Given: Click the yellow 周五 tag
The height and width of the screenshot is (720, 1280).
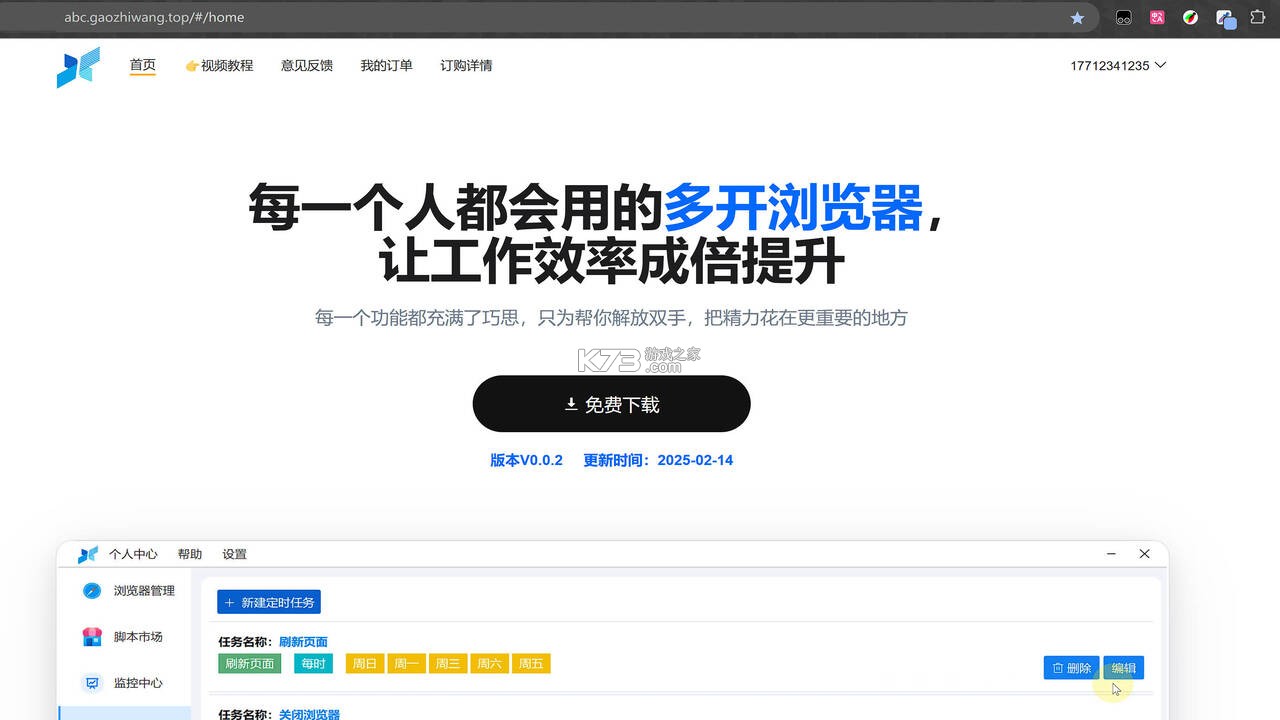Looking at the screenshot, I should point(531,664).
